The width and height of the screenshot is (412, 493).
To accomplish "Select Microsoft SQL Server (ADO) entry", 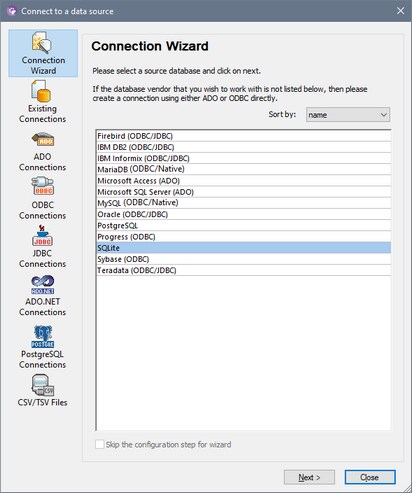I will (243, 192).
